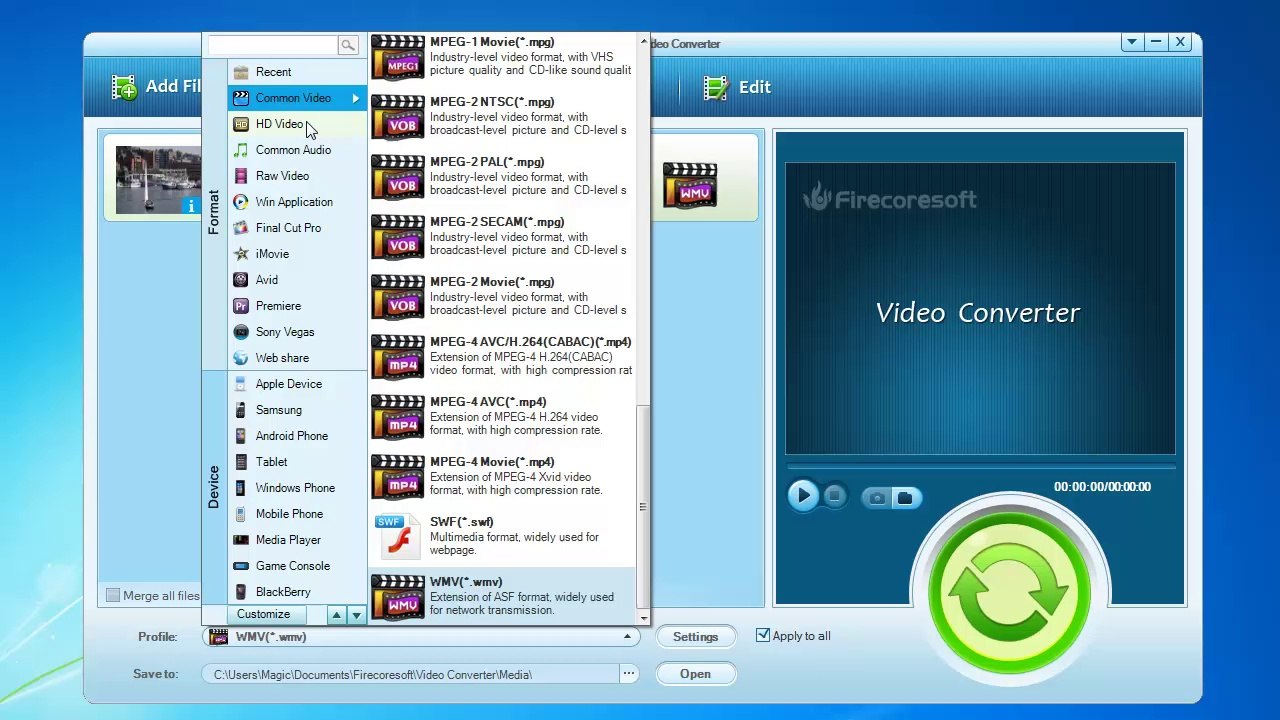Browse output folder with ellipsis button
This screenshot has width=1280, height=720.
pyautogui.click(x=629, y=674)
